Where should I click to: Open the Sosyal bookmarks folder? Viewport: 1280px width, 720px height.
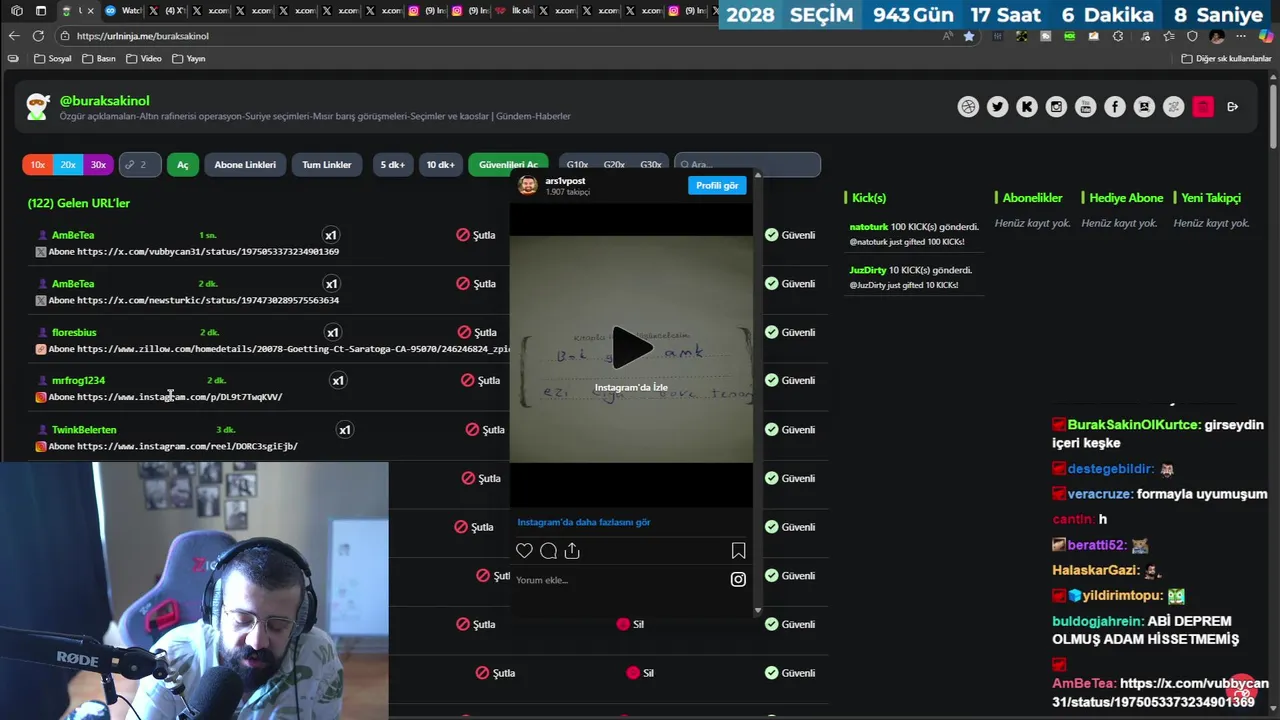[x=53, y=58]
